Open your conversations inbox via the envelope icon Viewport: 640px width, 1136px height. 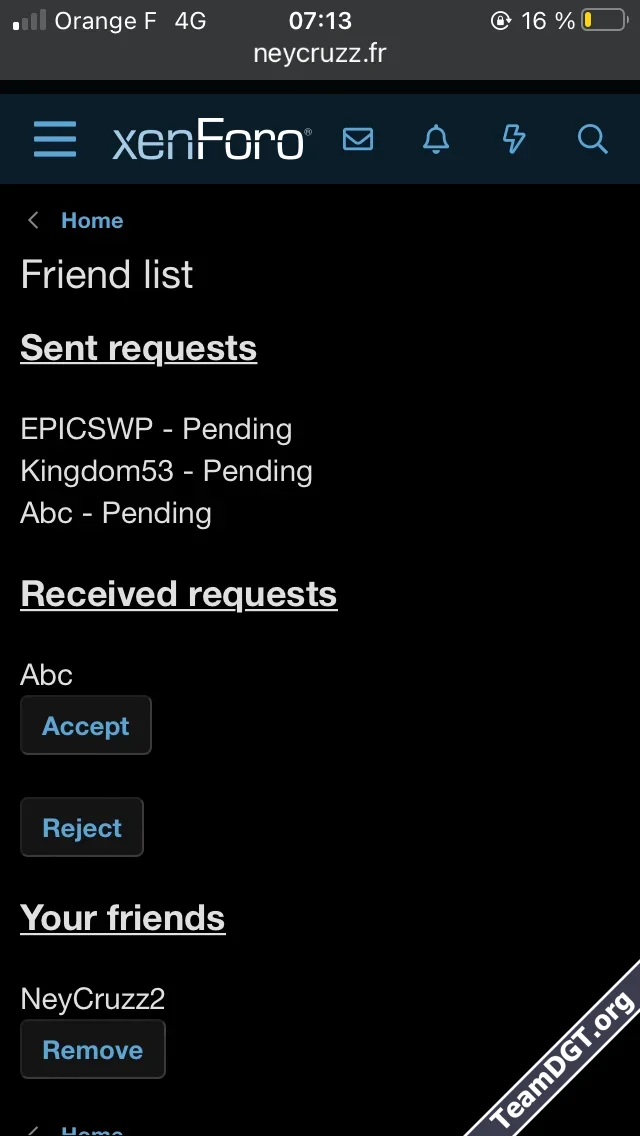358,140
